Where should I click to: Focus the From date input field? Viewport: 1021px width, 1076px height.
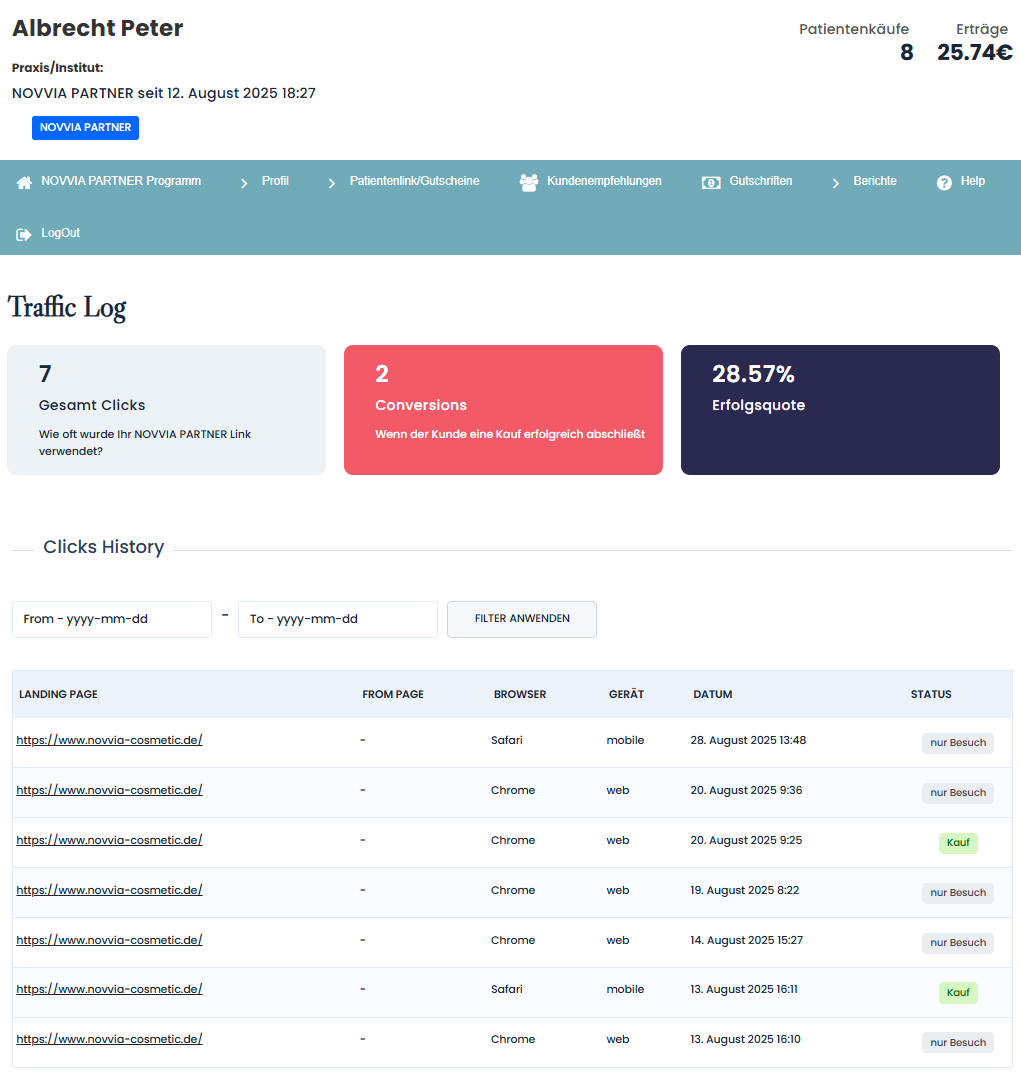(112, 619)
